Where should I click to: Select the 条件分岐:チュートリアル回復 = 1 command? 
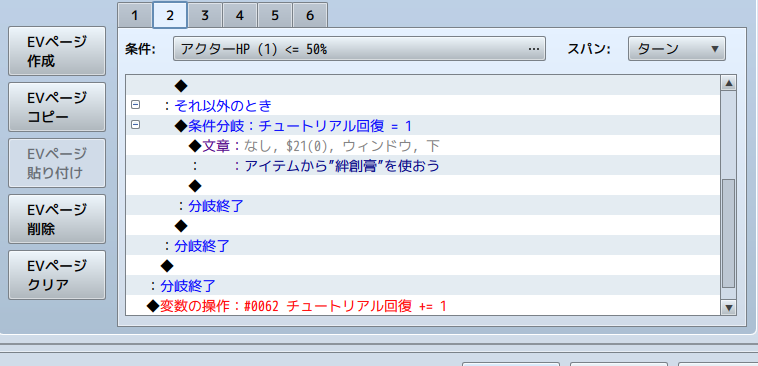point(423,125)
